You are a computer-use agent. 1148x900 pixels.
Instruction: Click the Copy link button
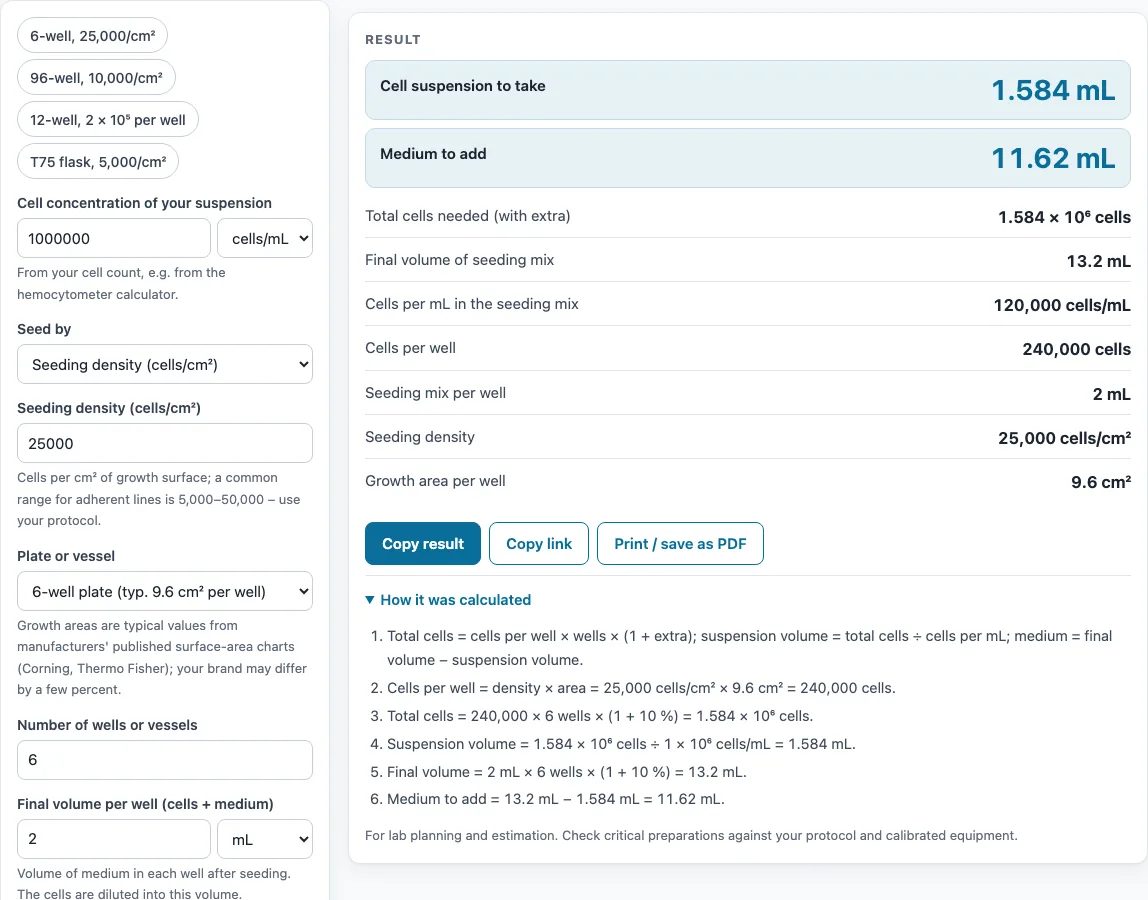point(539,543)
